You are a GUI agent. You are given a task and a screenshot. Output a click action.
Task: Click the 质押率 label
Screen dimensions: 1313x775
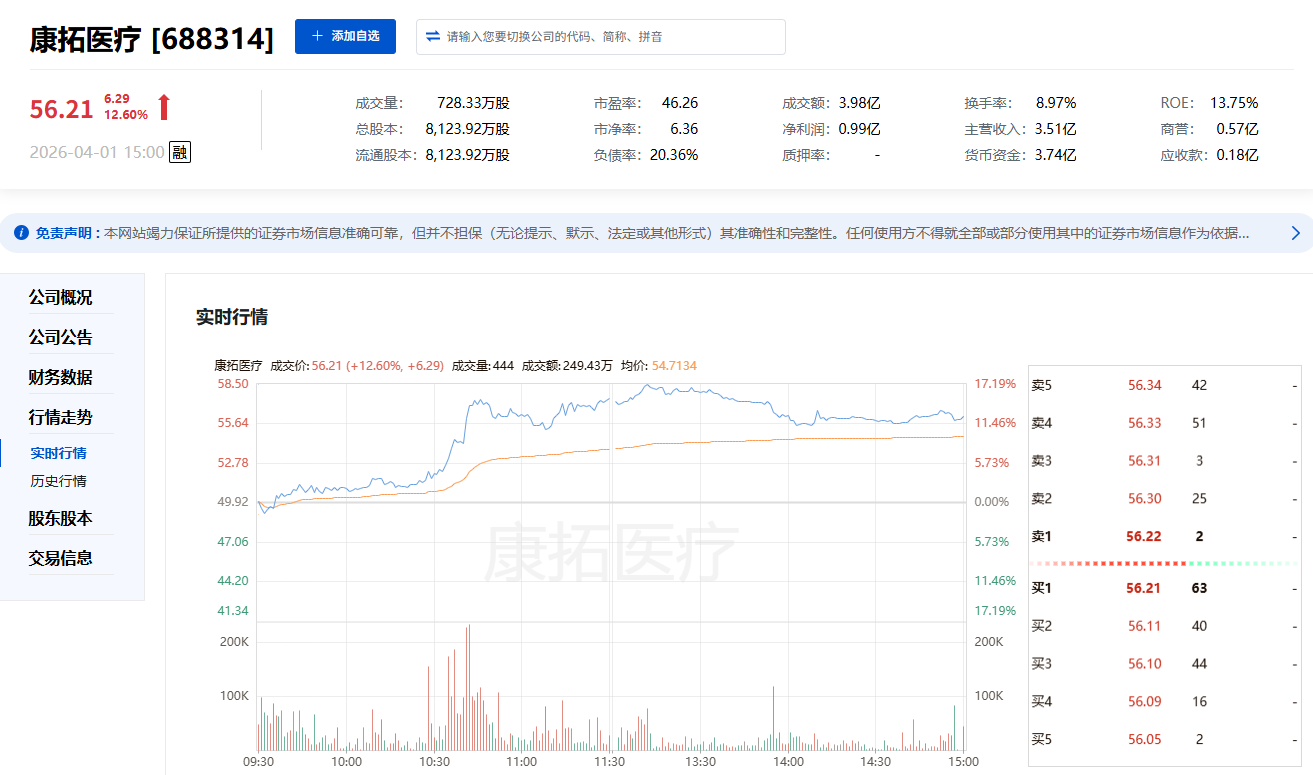pyautogui.click(x=807, y=155)
